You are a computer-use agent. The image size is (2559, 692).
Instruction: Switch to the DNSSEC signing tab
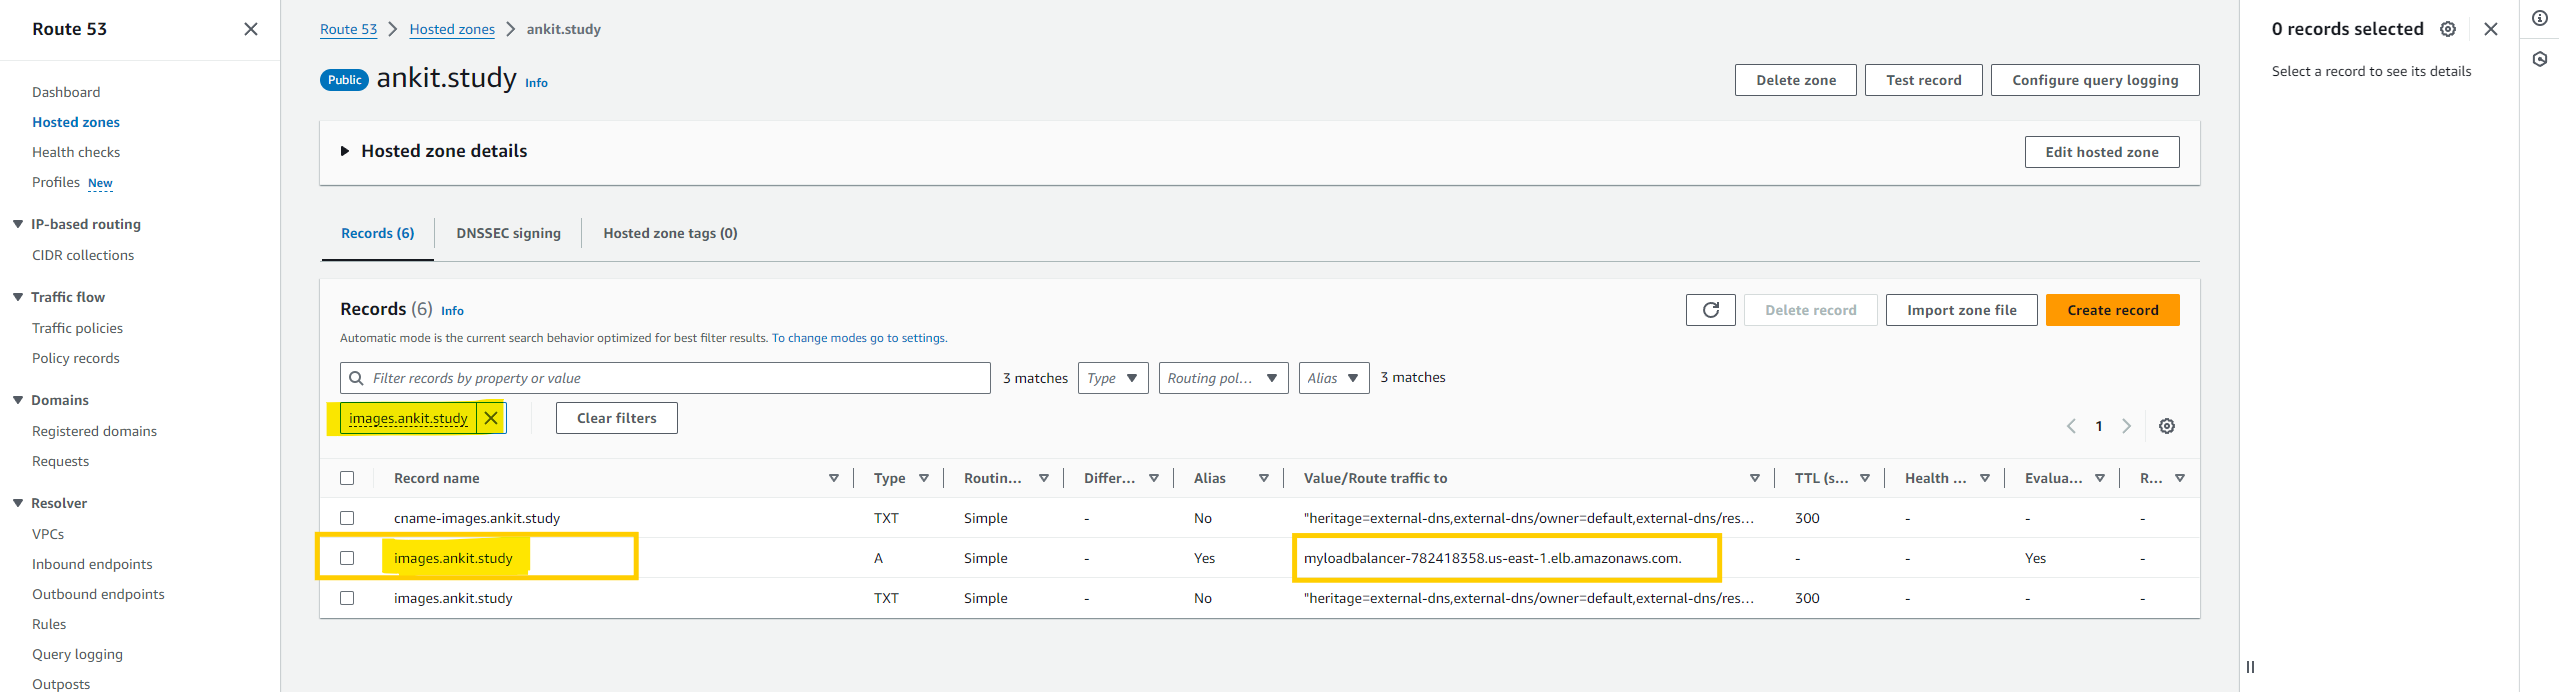pos(508,233)
